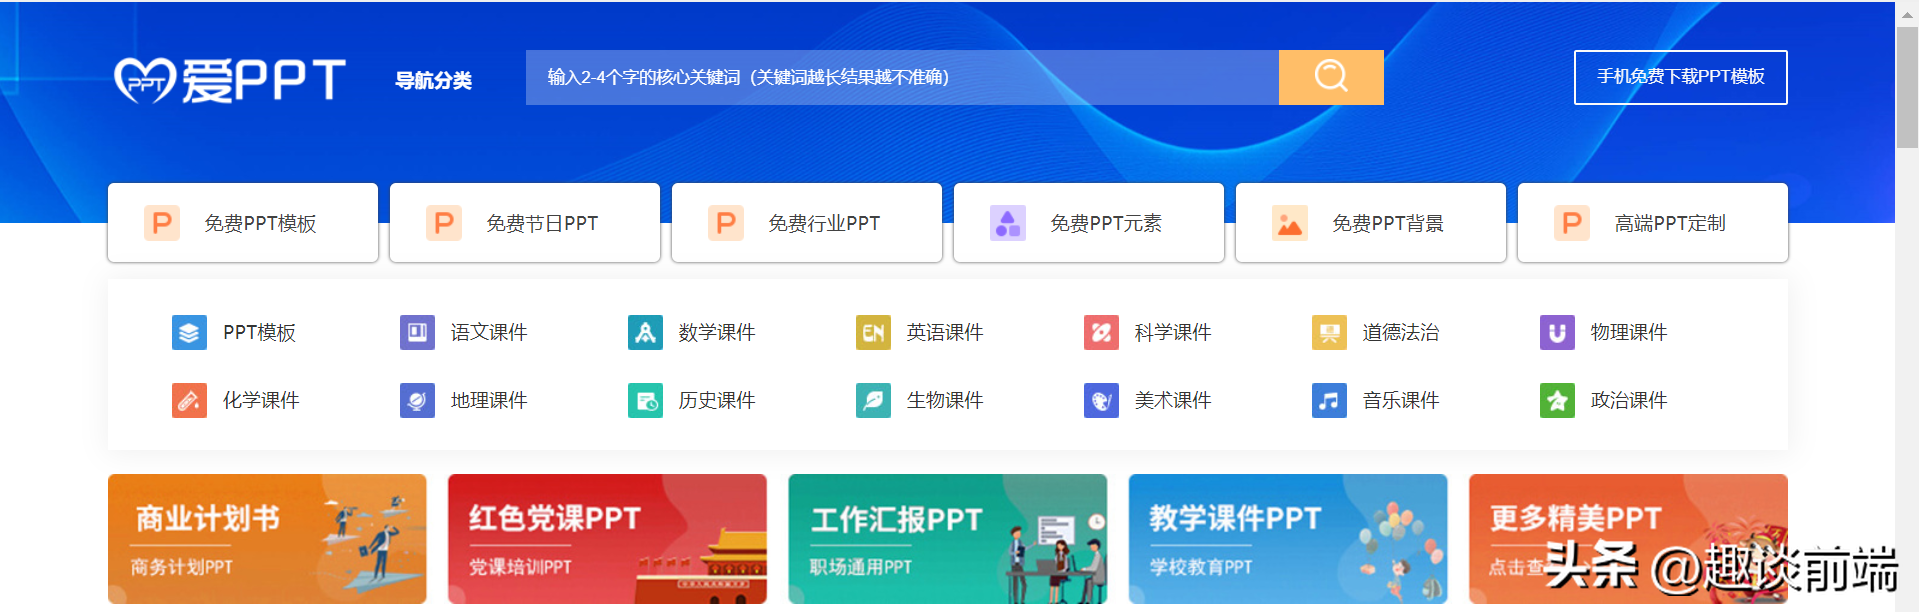Click the P icon beside 免费PPT模板
This screenshot has height=612, width=1919.
(162, 223)
